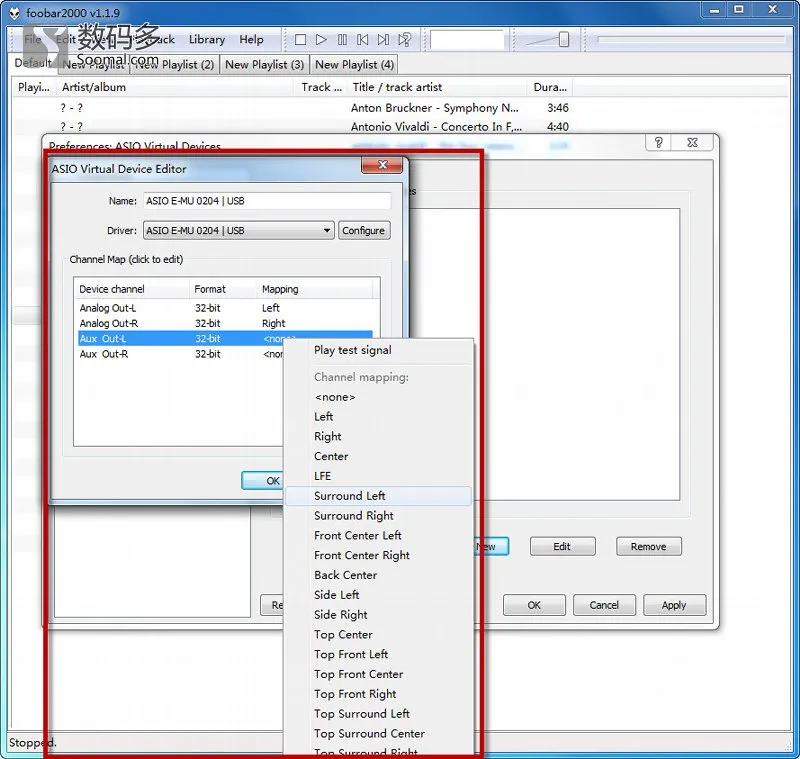This screenshot has width=800, height=759.
Task: Choose LFE in channel mapping menu
Action: pyautogui.click(x=378, y=476)
